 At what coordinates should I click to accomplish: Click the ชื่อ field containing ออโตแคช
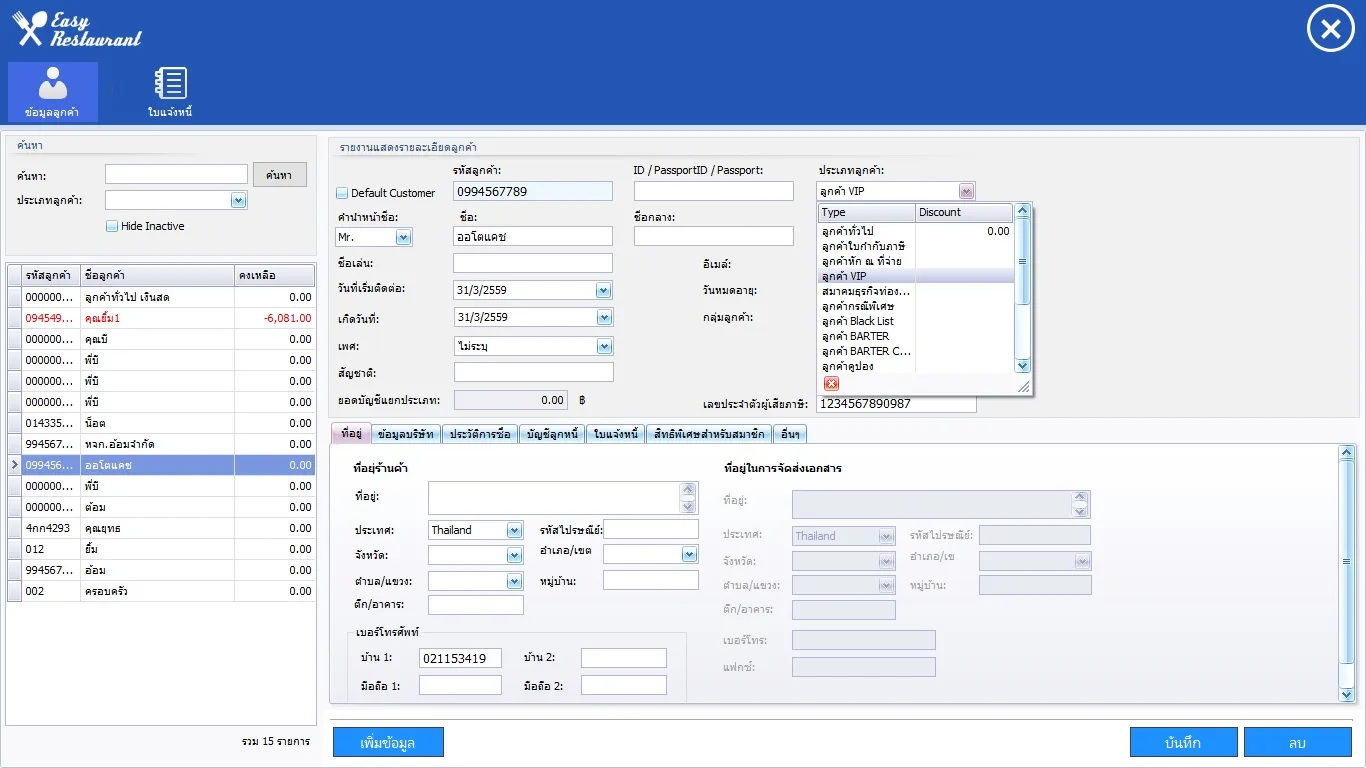click(533, 236)
